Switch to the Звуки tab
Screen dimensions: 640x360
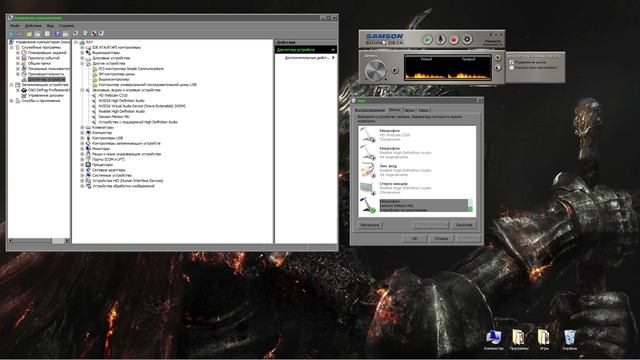tap(409, 110)
